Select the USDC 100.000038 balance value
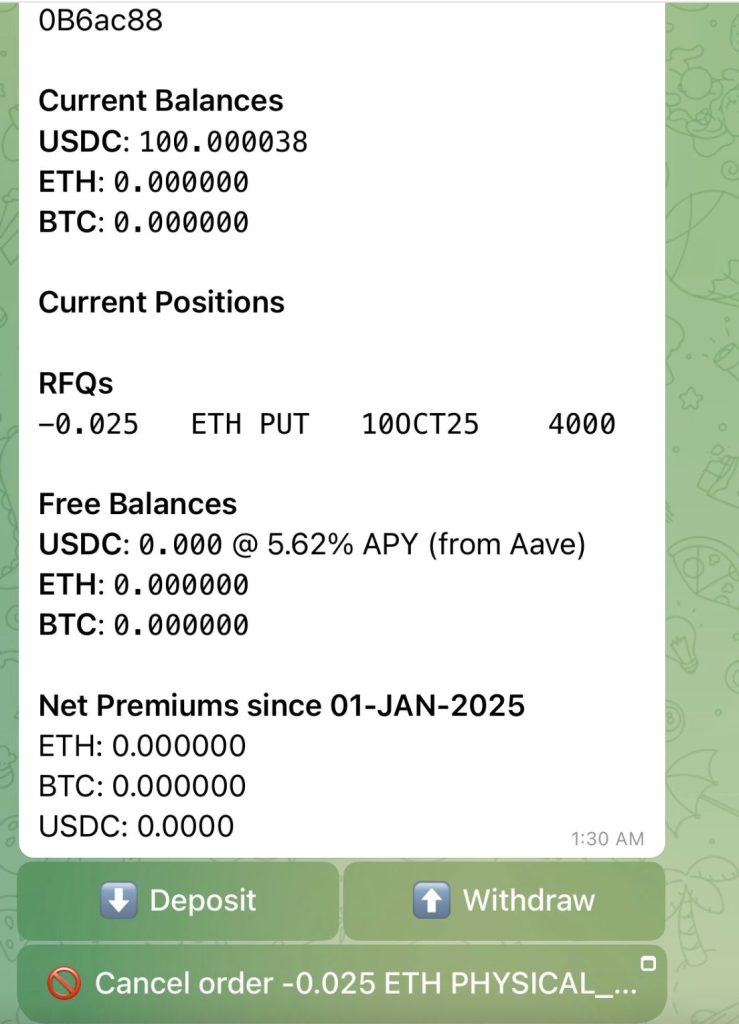Screen dimensions: 739x1024 pos(223,142)
